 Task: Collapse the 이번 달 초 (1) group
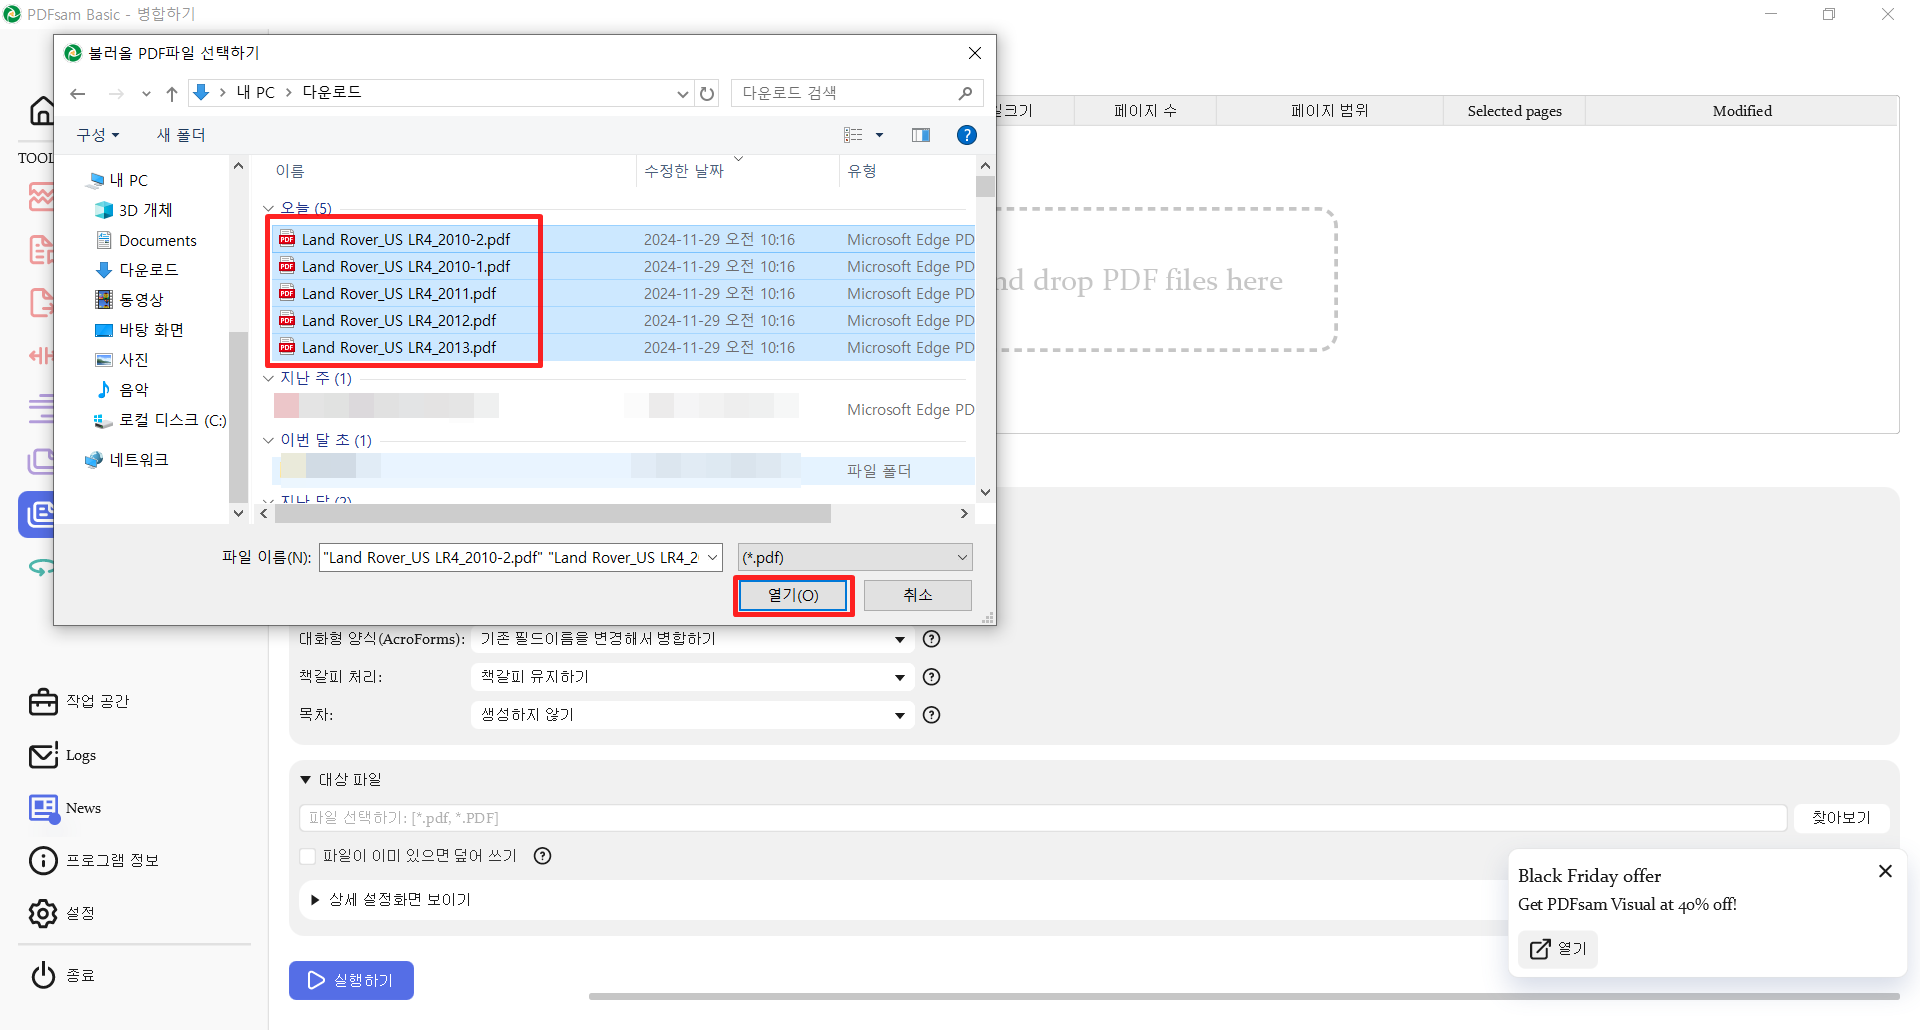[x=268, y=440]
